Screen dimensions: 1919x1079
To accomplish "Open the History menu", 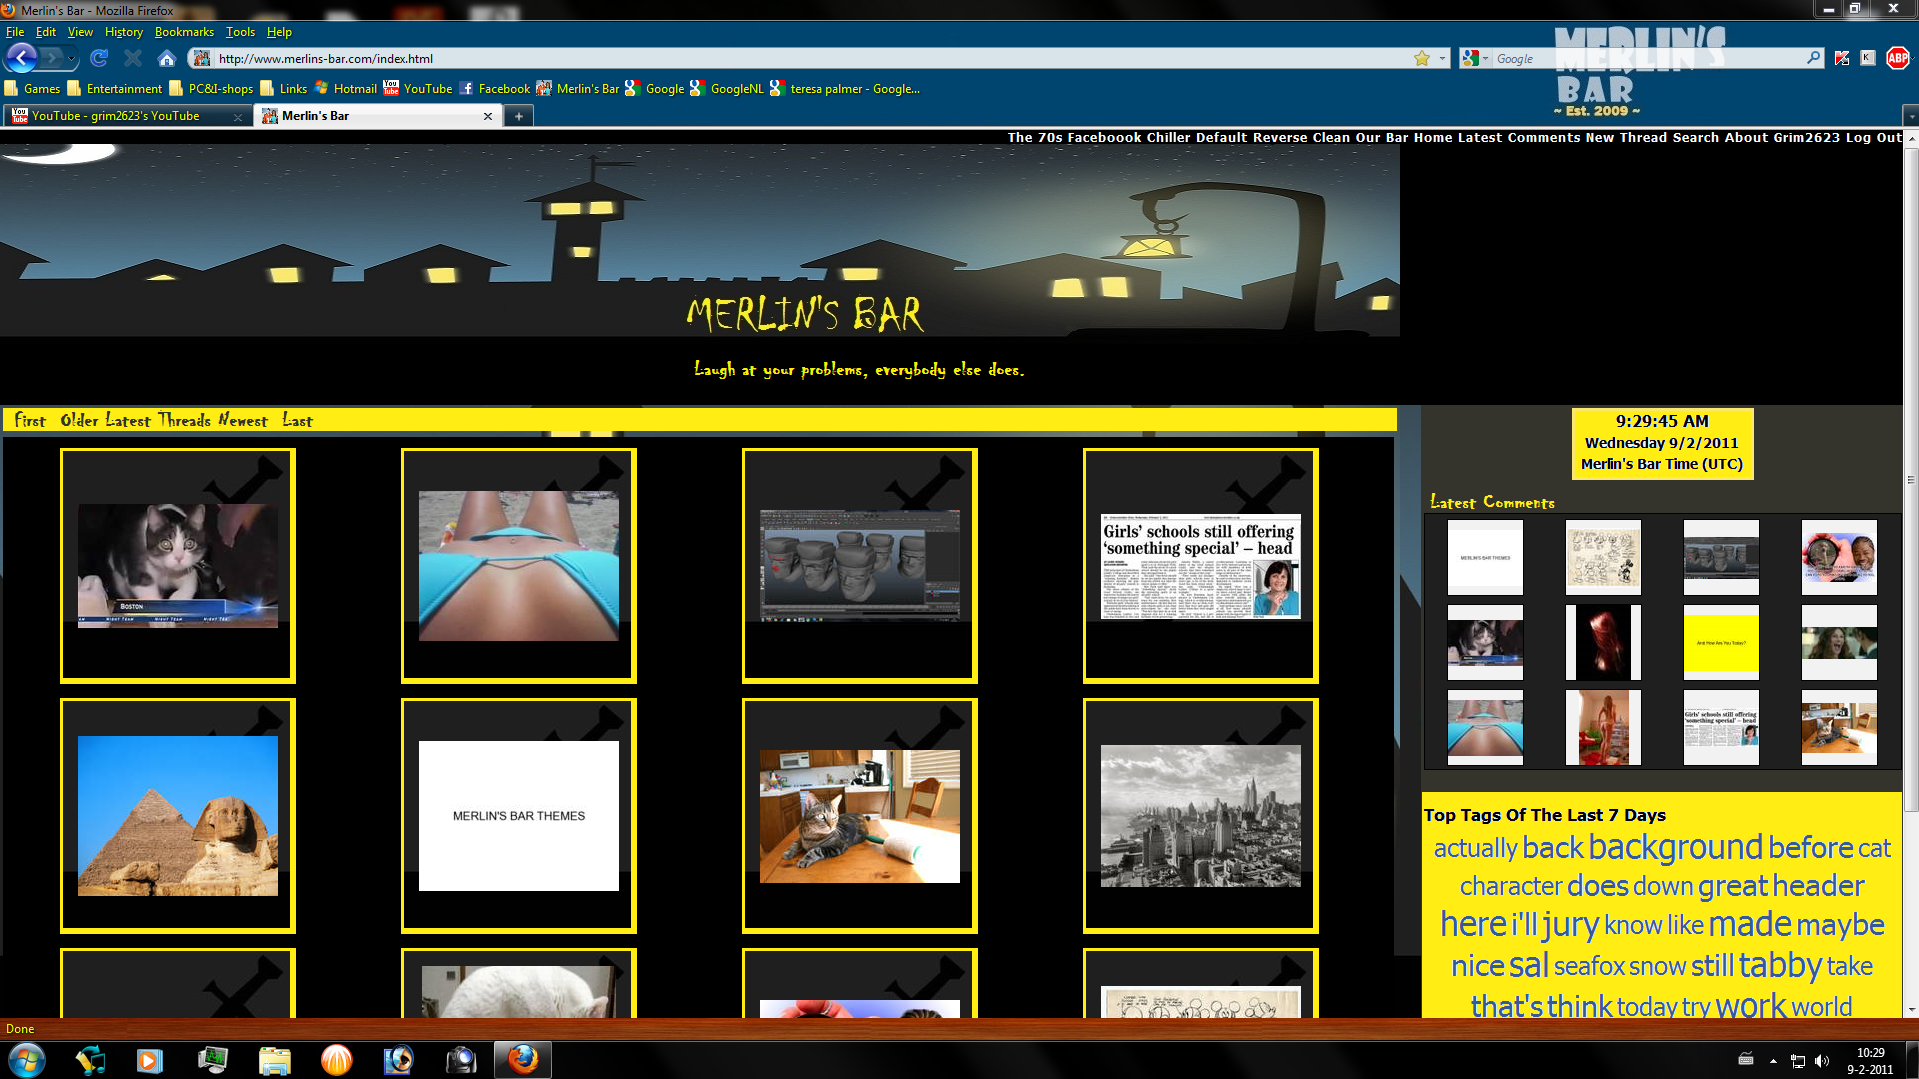I will tap(124, 32).
